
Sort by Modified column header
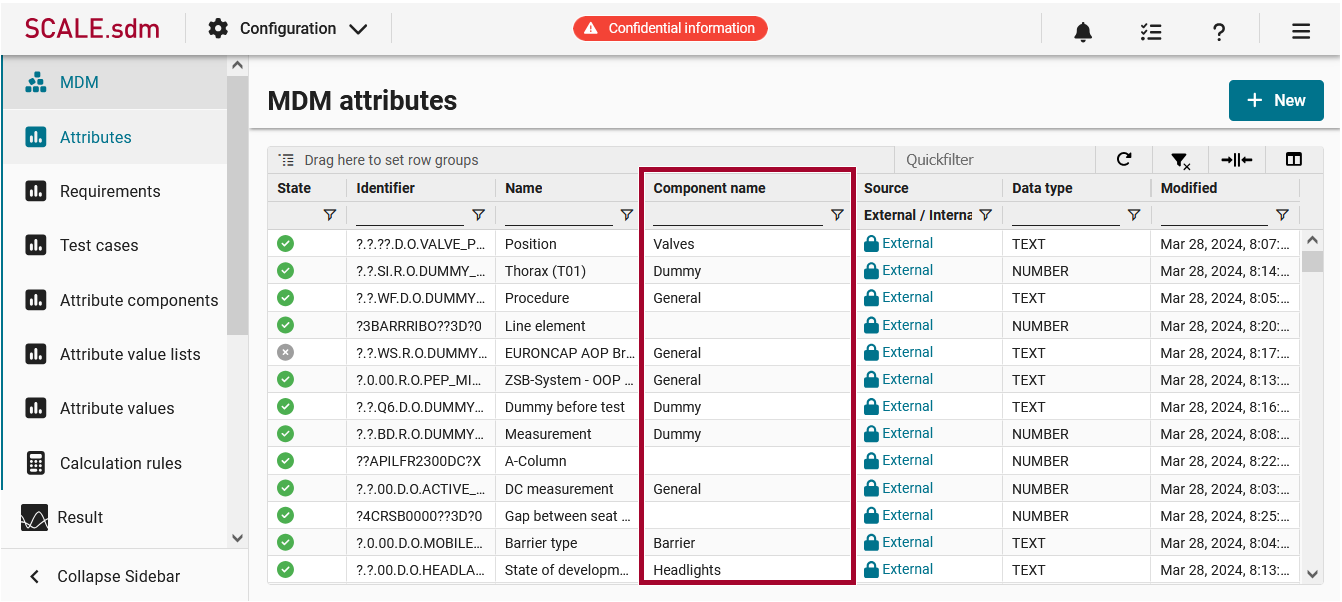tap(1189, 188)
